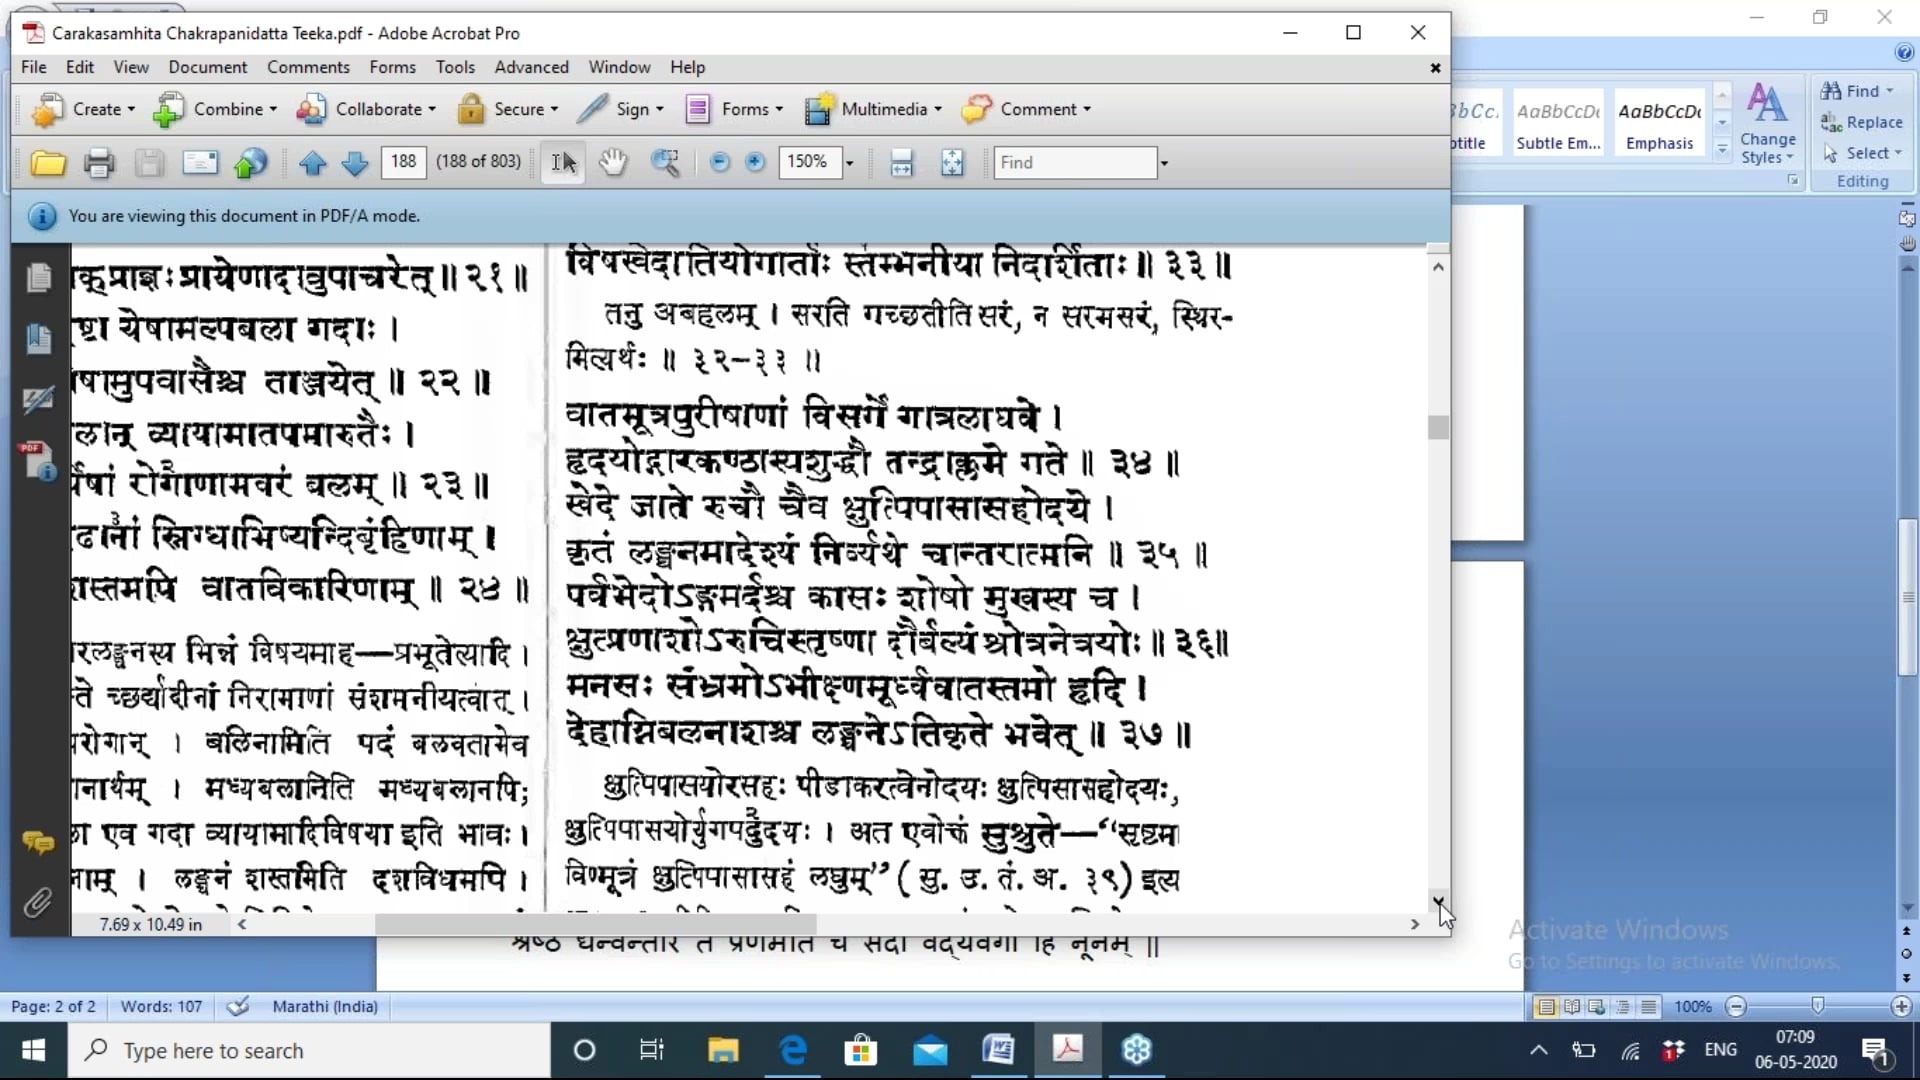Open the Find options dropdown arrow
1920x1080 pixels.
pyautogui.click(x=1164, y=163)
